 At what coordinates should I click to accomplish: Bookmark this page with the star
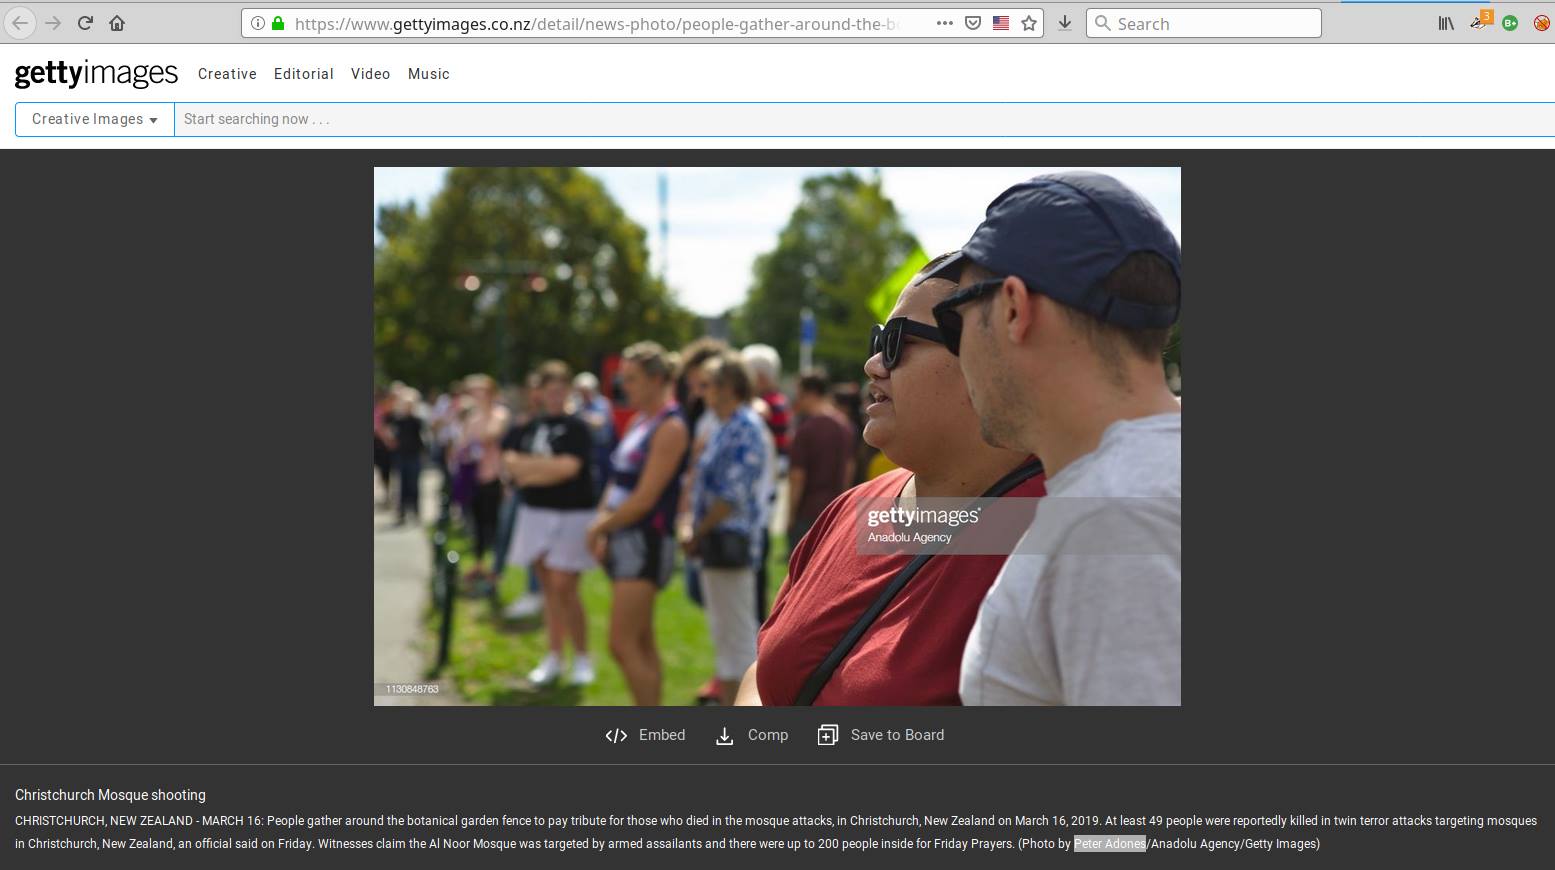[x=1029, y=23]
